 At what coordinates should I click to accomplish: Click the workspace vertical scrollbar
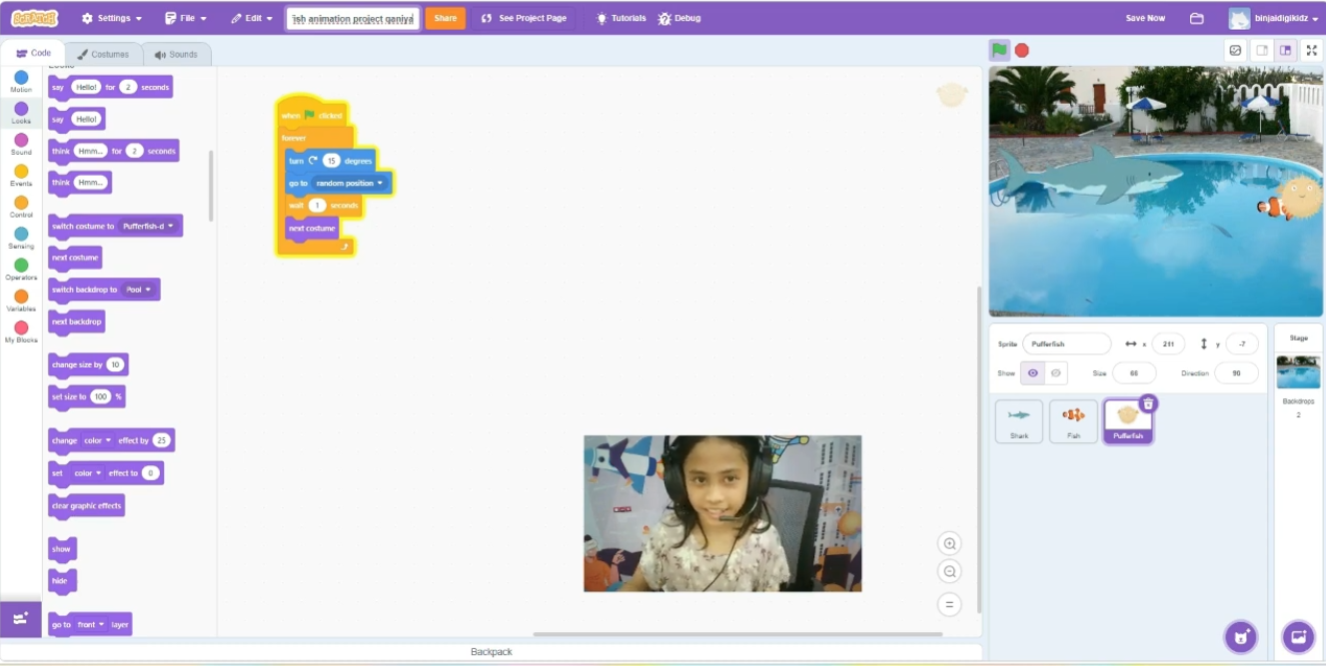(x=978, y=450)
